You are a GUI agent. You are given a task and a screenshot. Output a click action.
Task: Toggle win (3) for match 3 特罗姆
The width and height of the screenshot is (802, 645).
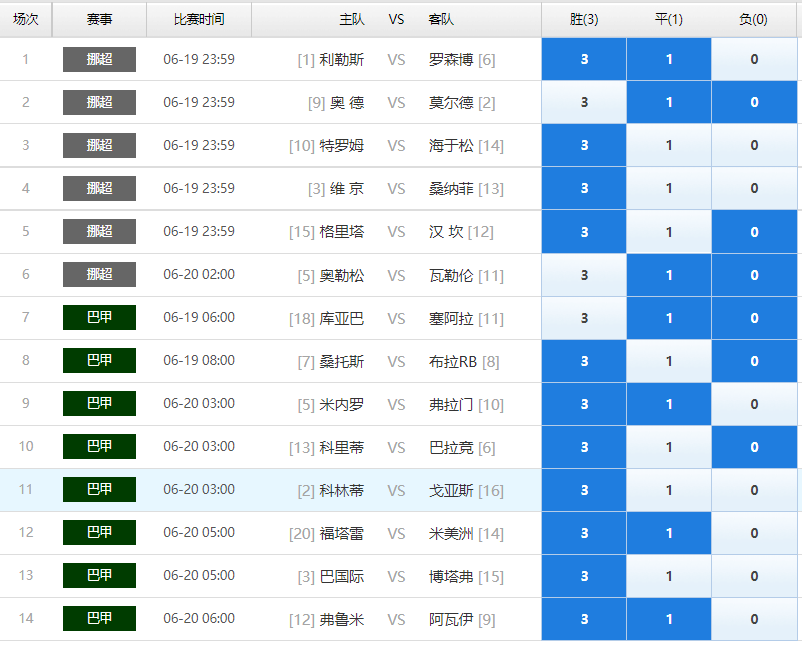click(x=584, y=145)
